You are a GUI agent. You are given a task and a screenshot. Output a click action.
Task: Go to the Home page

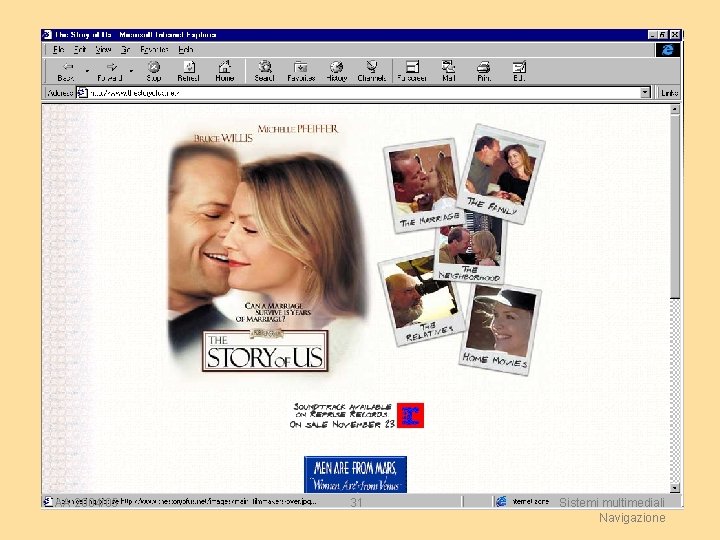point(225,72)
